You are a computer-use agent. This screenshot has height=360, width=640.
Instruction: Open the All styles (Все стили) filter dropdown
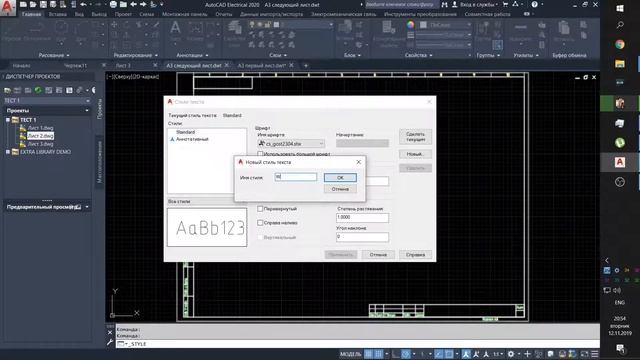(207, 201)
